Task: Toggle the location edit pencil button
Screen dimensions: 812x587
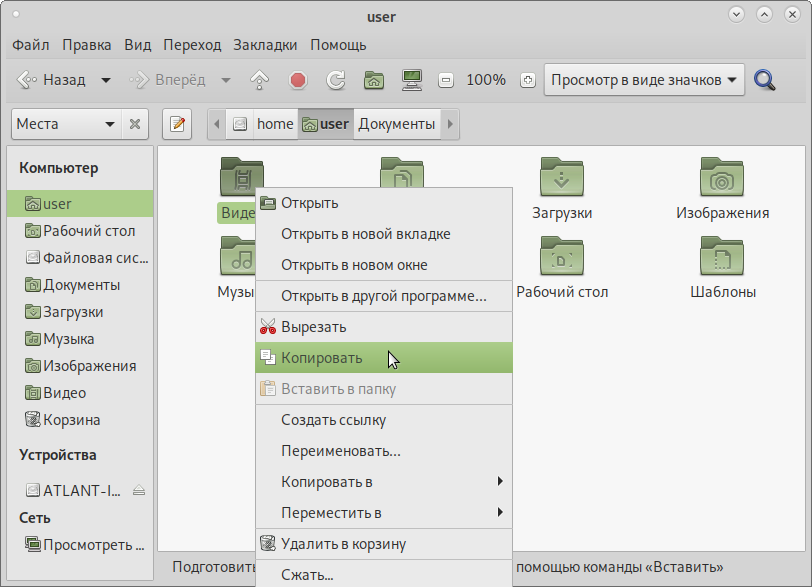Action: click(177, 124)
